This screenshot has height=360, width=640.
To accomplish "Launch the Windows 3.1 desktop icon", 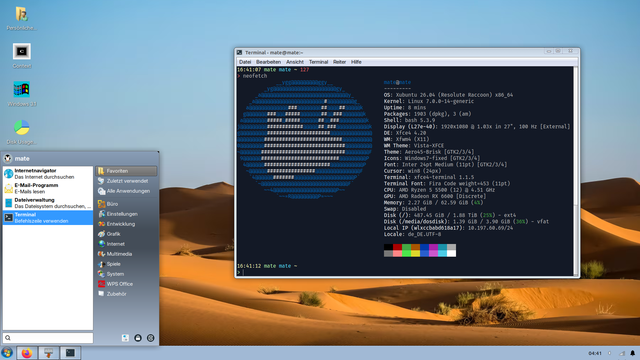I will point(21,89).
